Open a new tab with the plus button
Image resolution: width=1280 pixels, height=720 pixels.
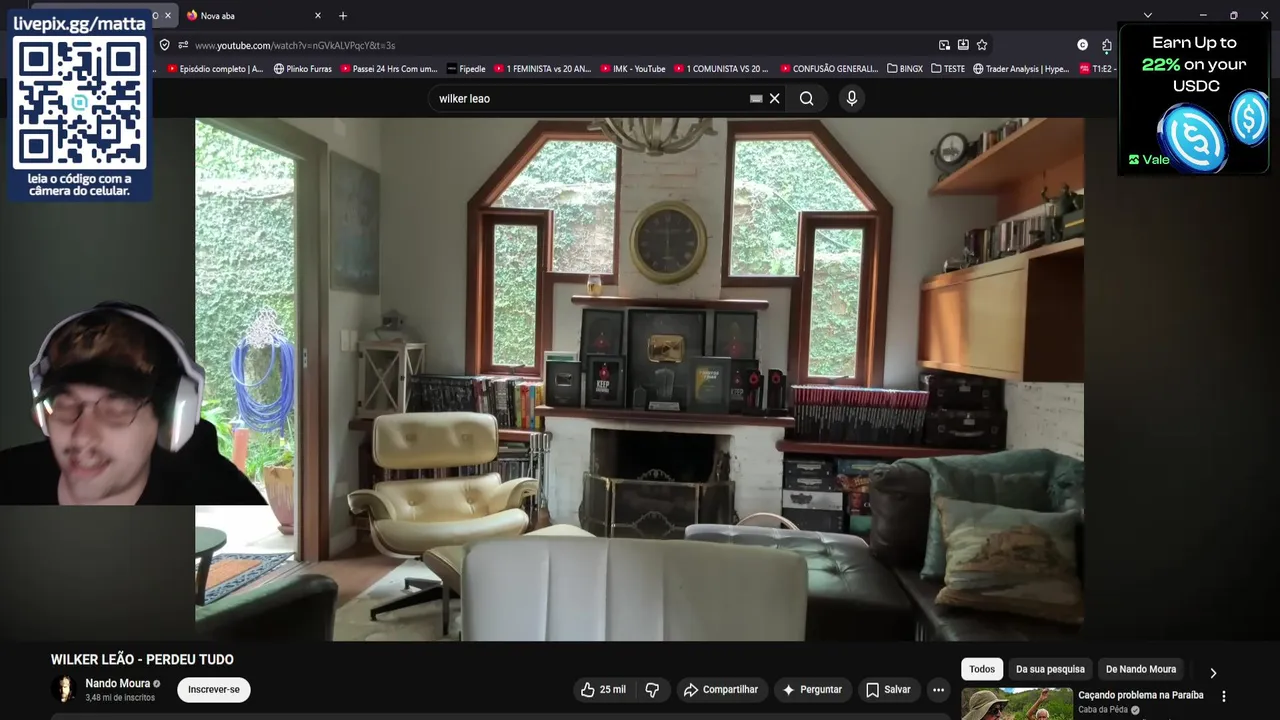click(343, 16)
